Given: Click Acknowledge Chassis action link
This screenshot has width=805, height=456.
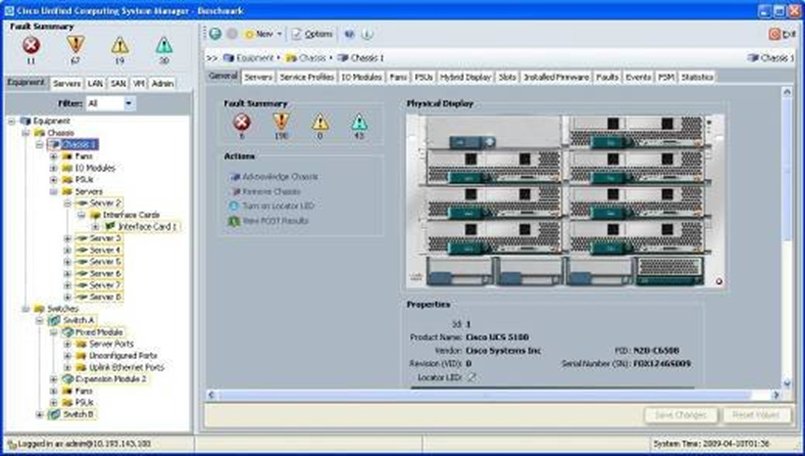Looking at the screenshot, I should pos(274,177).
